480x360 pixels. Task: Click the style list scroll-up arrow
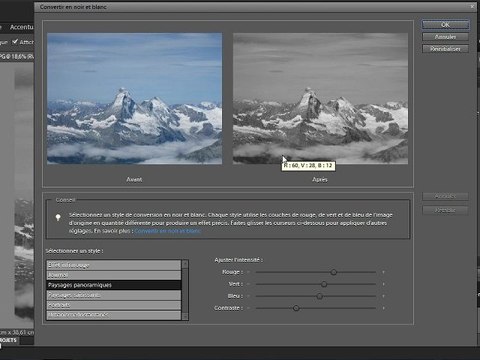click(185, 264)
